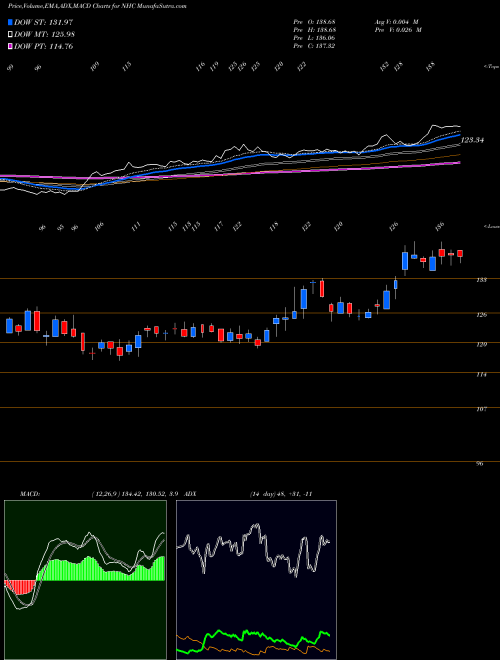This screenshot has width=500, height=660.
Task: Click the blue DOW ST legend swatch
Action: click(11, 22)
